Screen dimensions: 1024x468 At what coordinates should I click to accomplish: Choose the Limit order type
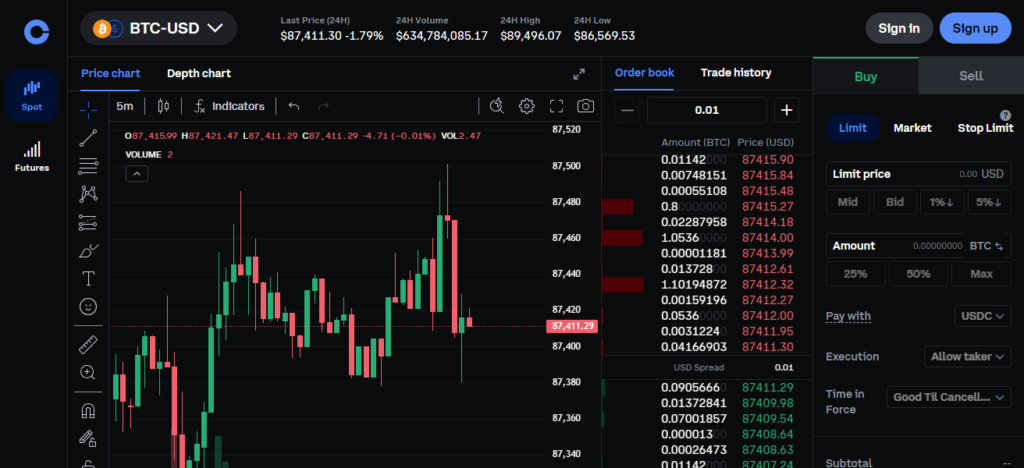click(853, 128)
